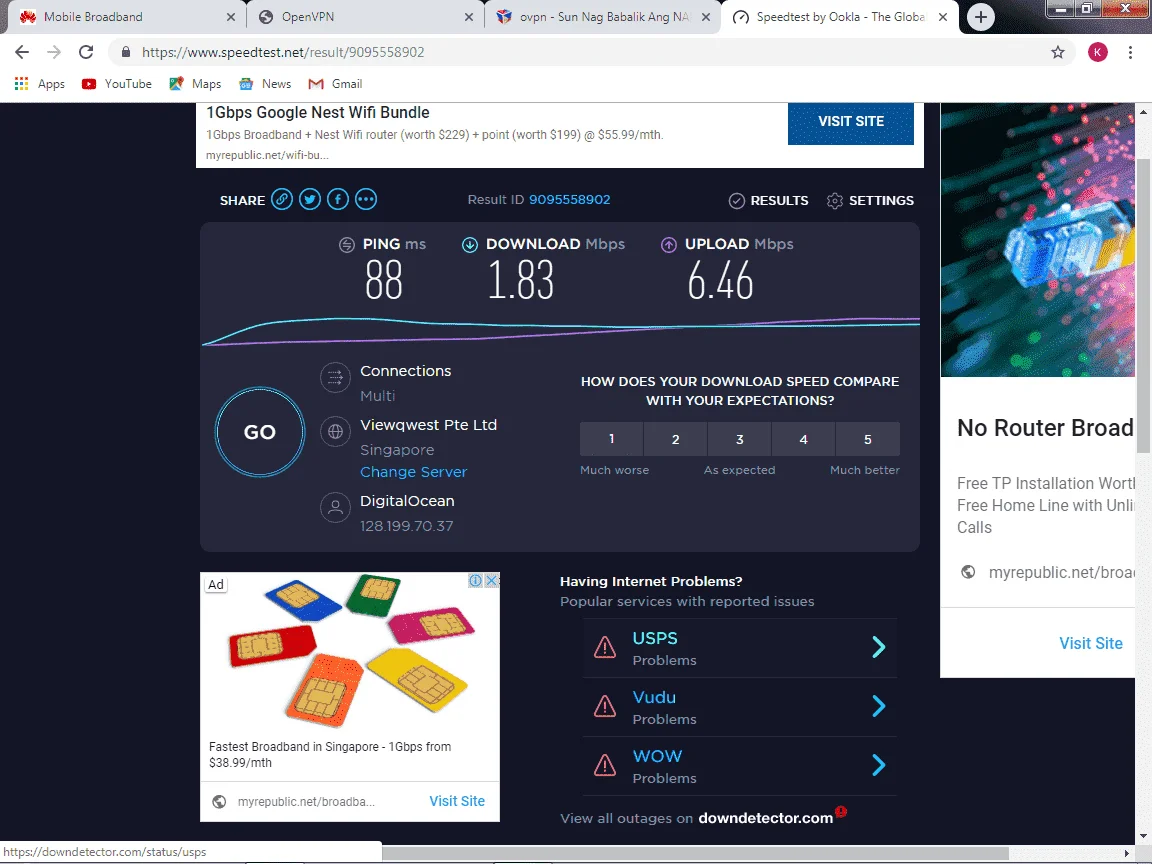View site information padlock

click(x=126, y=52)
